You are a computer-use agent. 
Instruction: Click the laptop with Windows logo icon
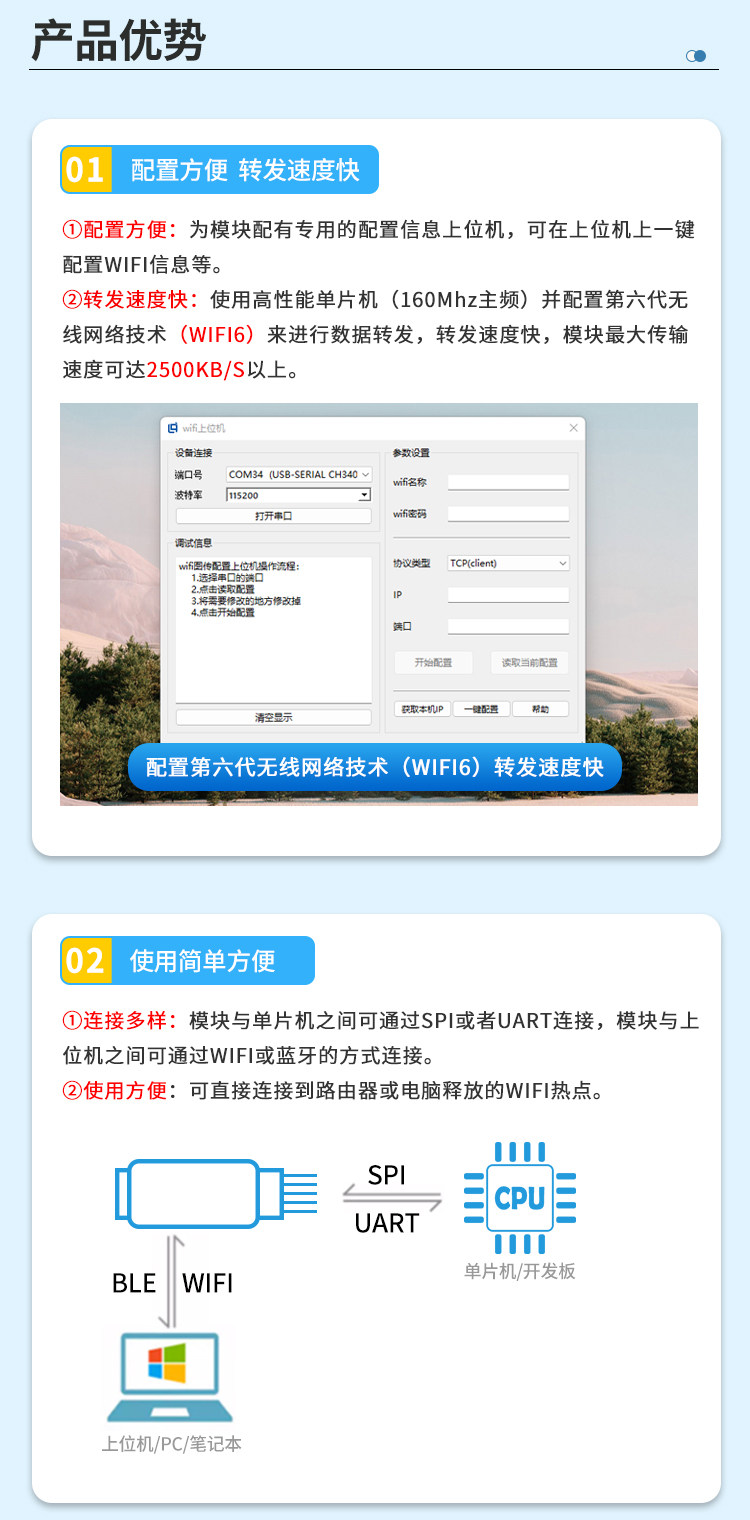point(170,1378)
